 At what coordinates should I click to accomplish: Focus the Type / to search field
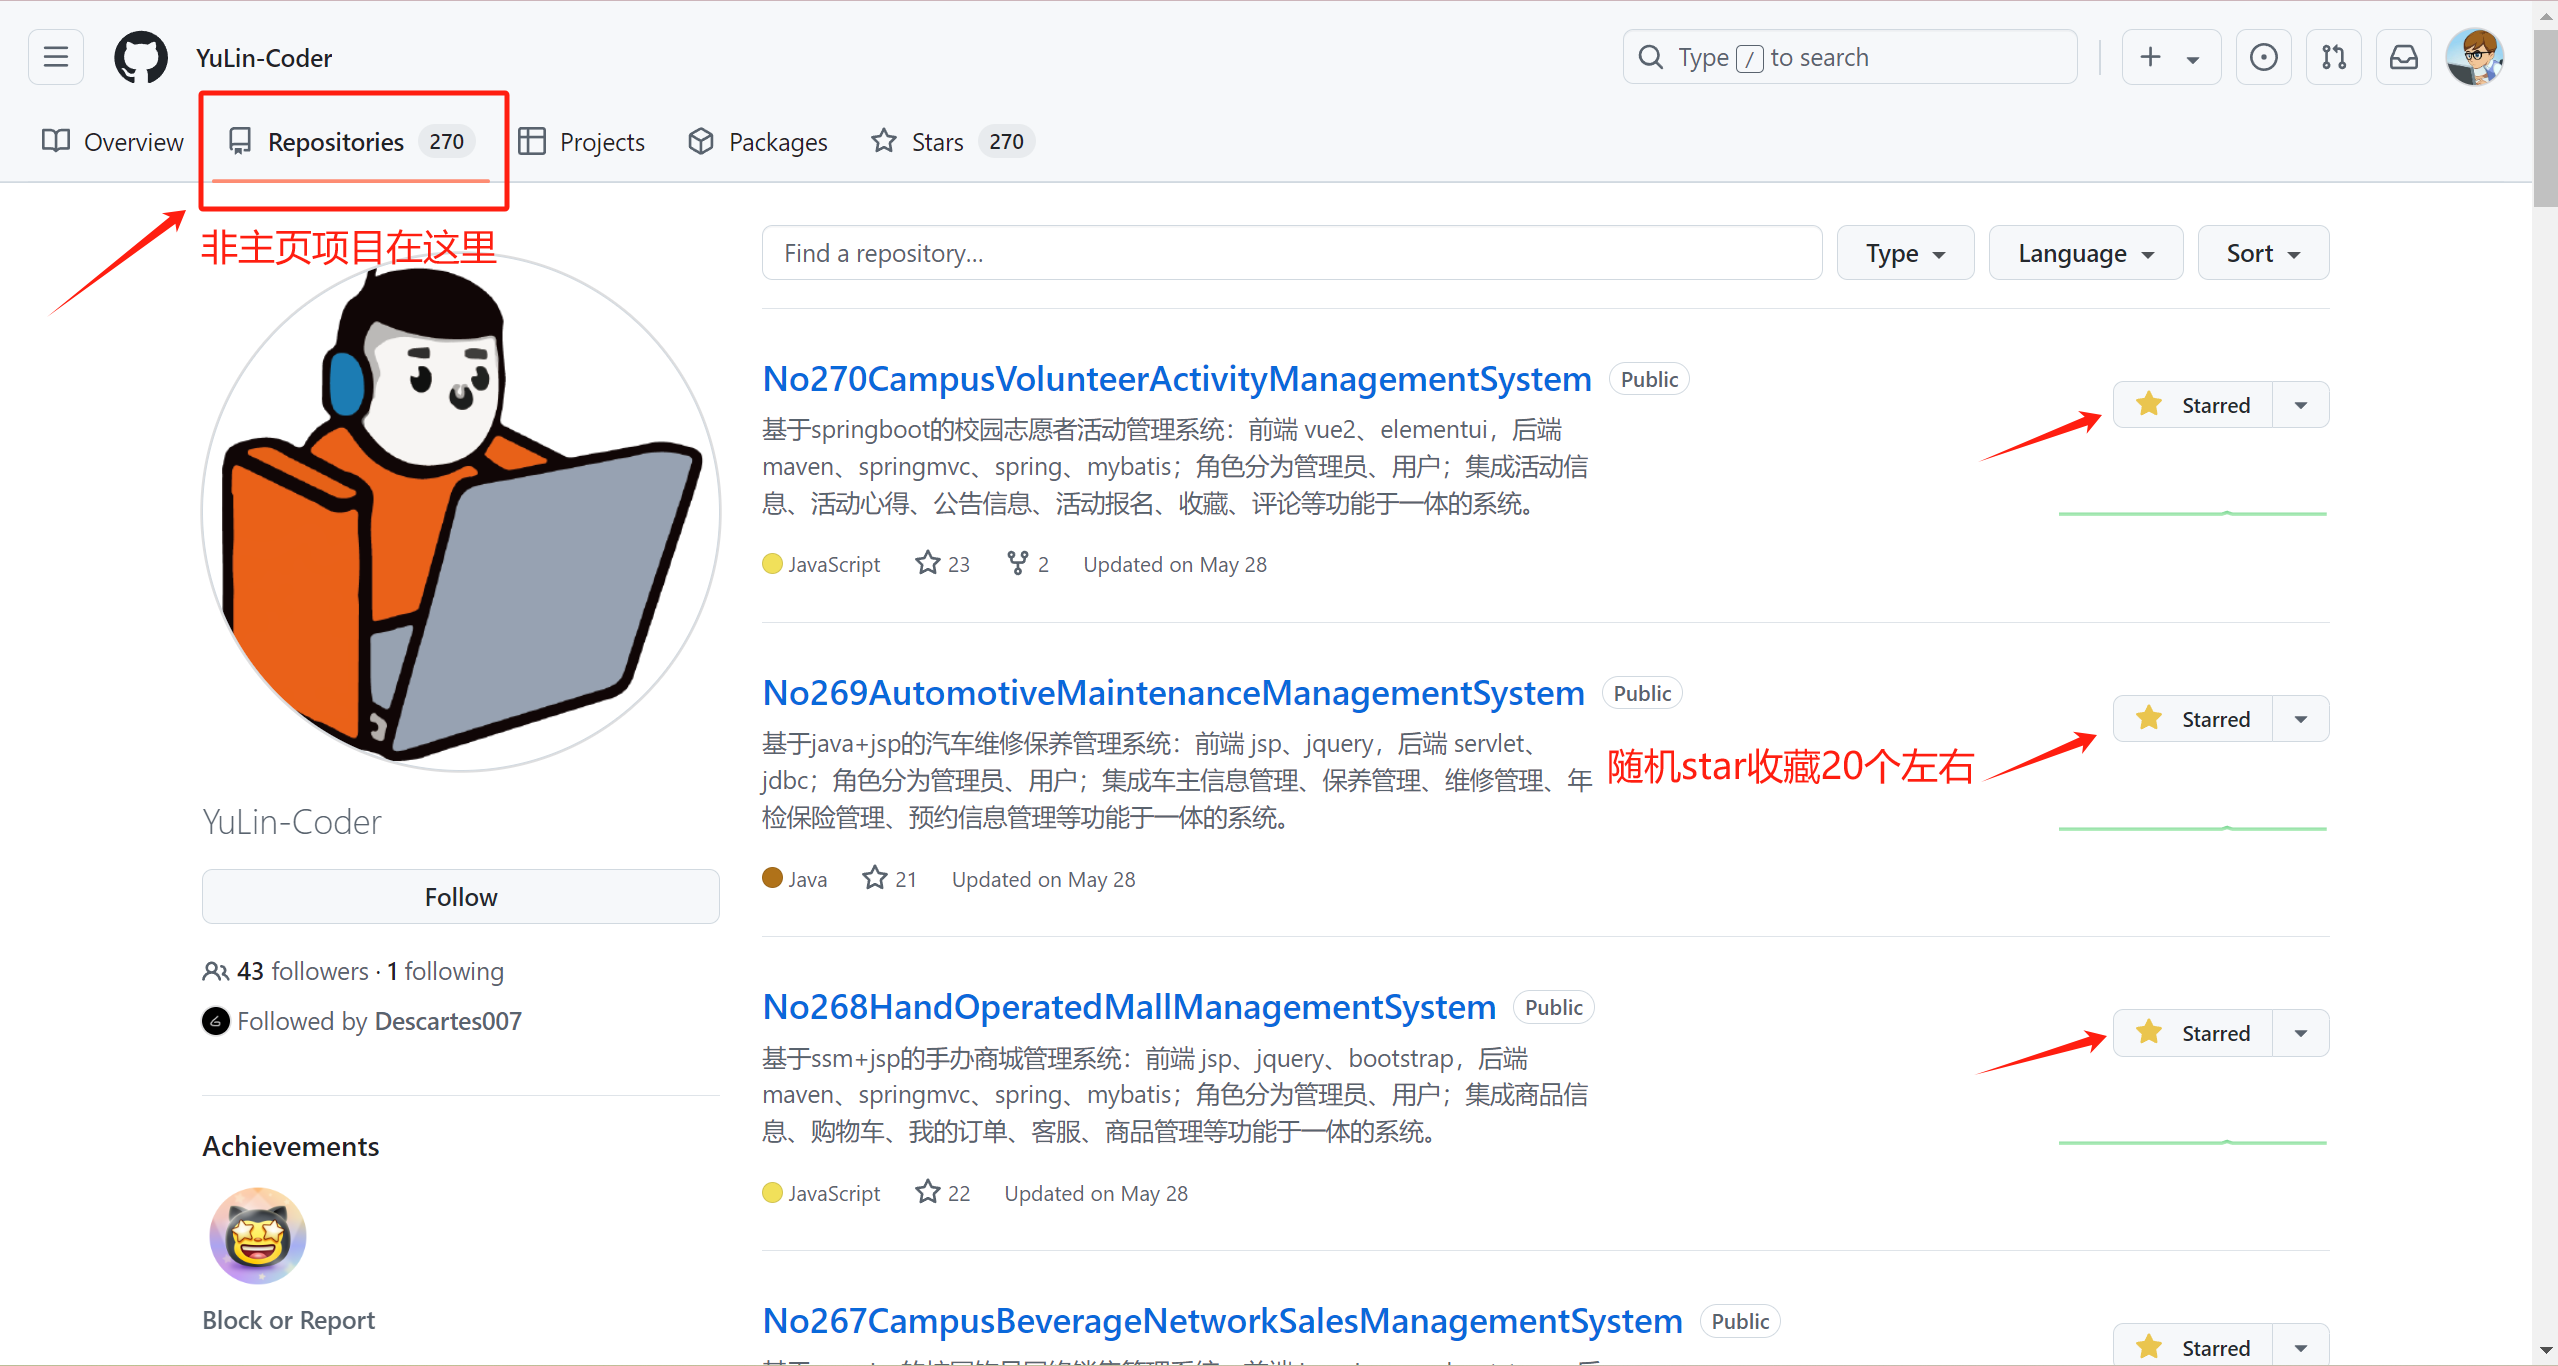(x=1850, y=57)
